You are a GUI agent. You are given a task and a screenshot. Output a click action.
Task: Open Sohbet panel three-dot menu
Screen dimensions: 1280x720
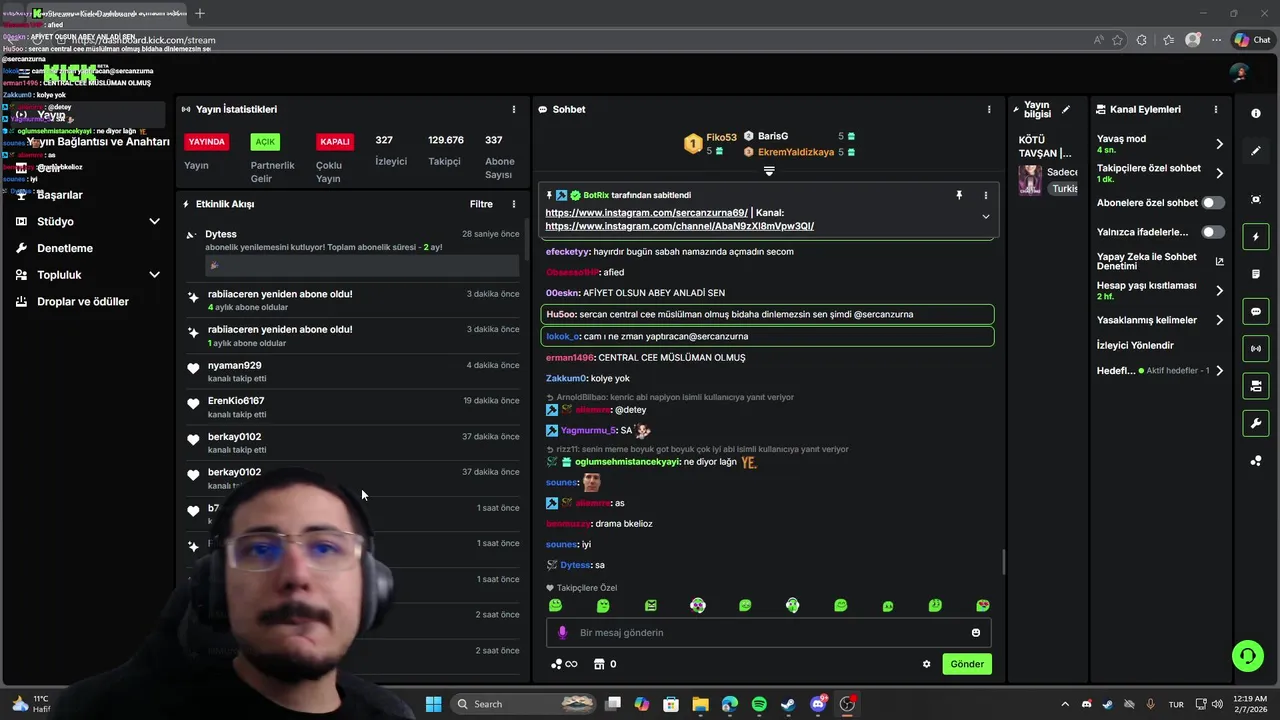coord(989,109)
